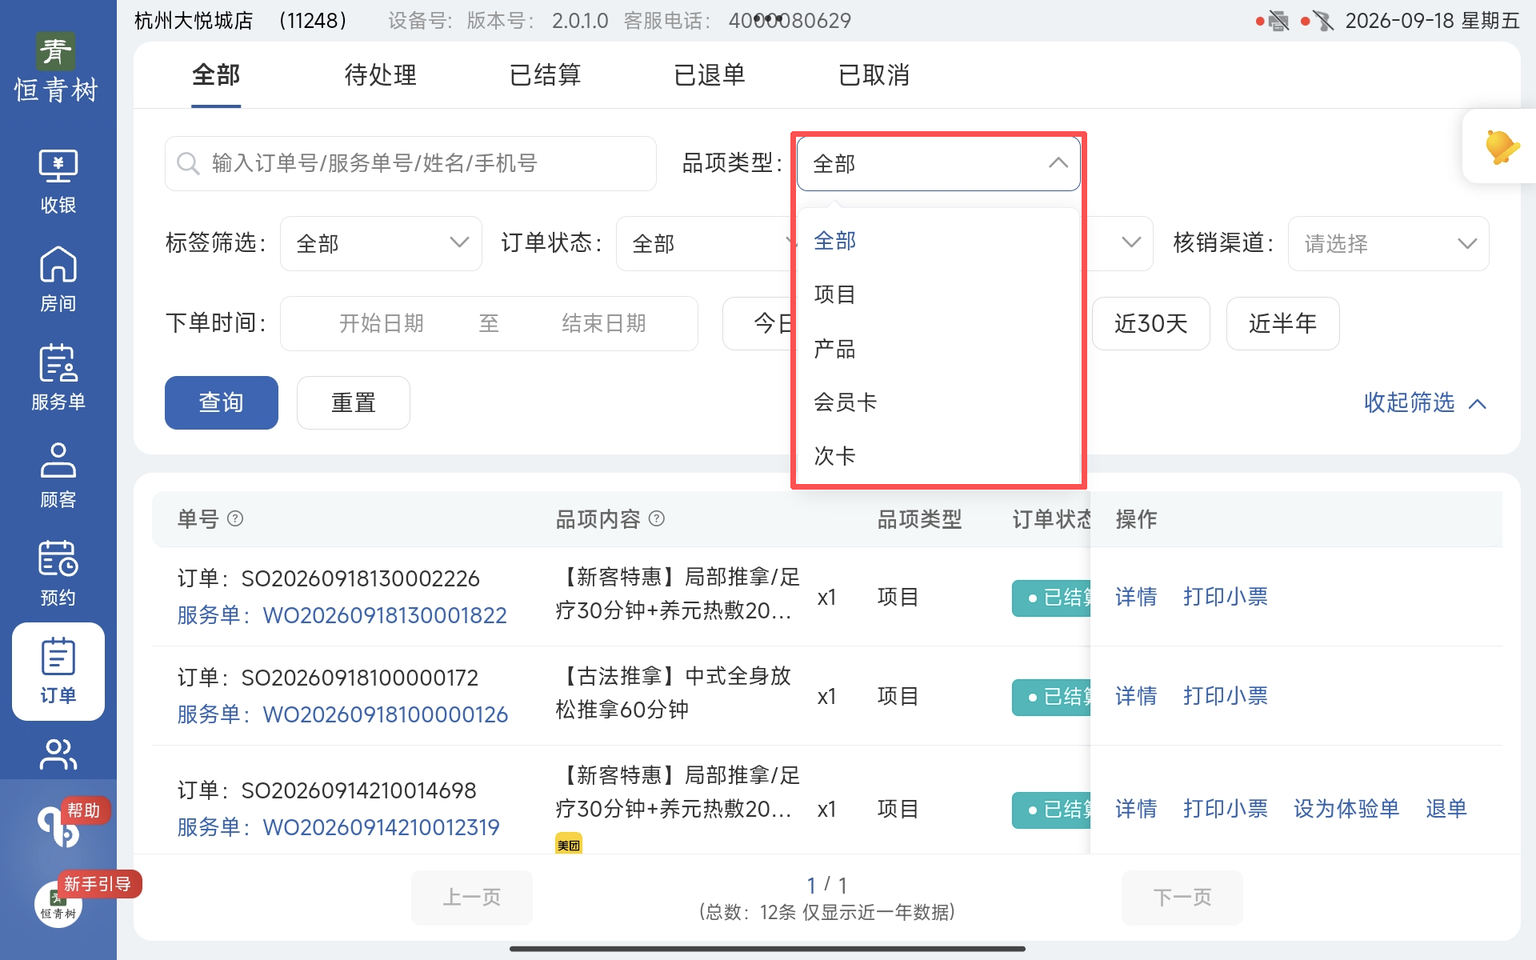Click the 【古法推拿】中式全身放松推拿60分钟 item
The width and height of the screenshot is (1536, 960).
pyautogui.click(x=673, y=693)
